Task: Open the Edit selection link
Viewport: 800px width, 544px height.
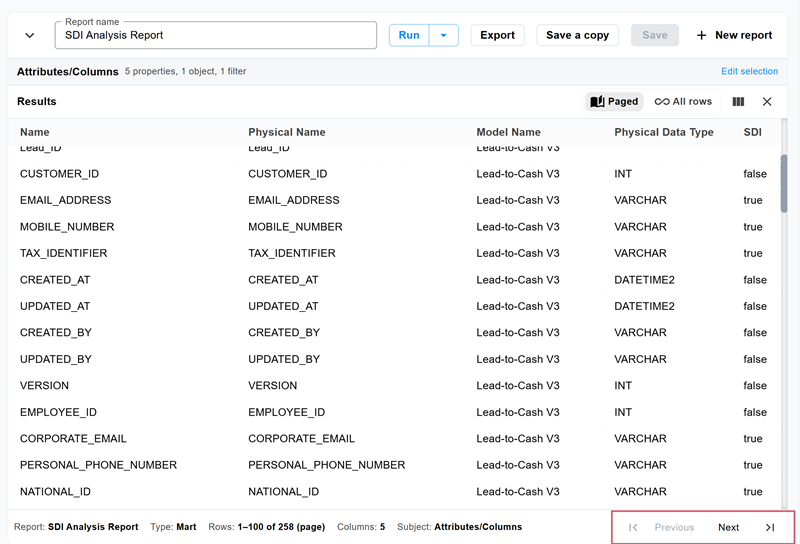Action: coord(749,71)
